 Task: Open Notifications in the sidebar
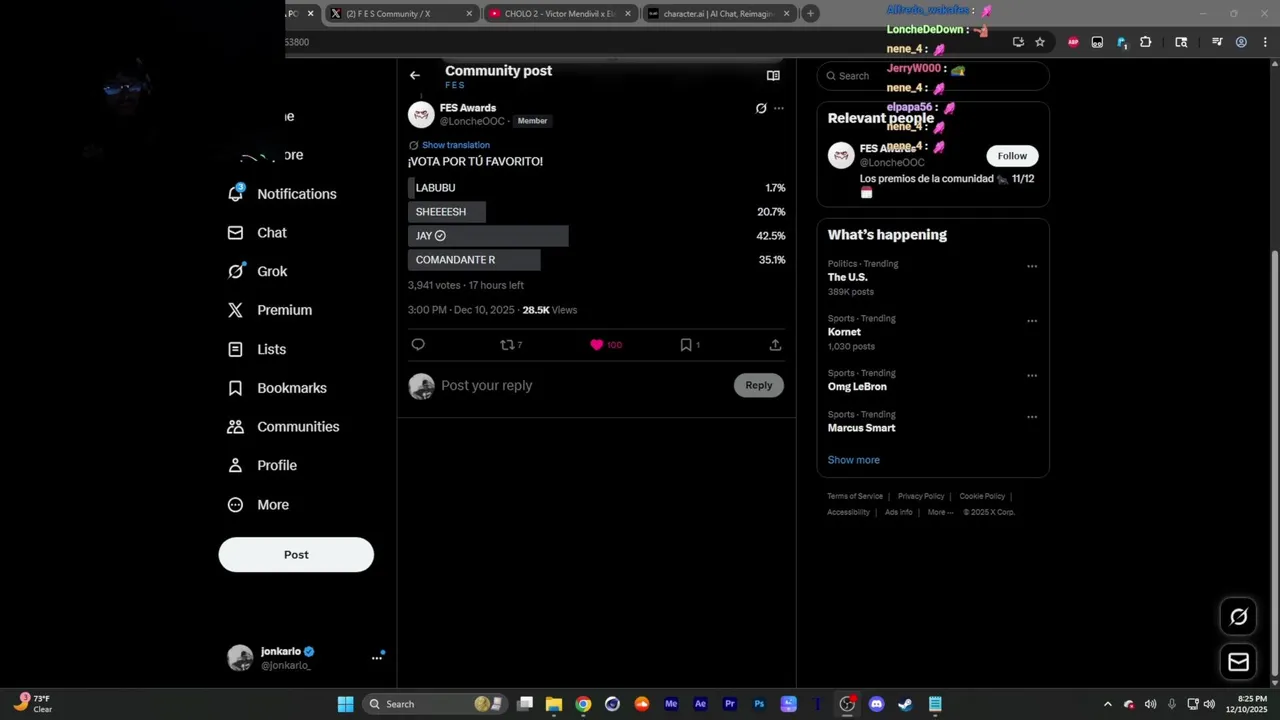pyautogui.click(x=283, y=194)
